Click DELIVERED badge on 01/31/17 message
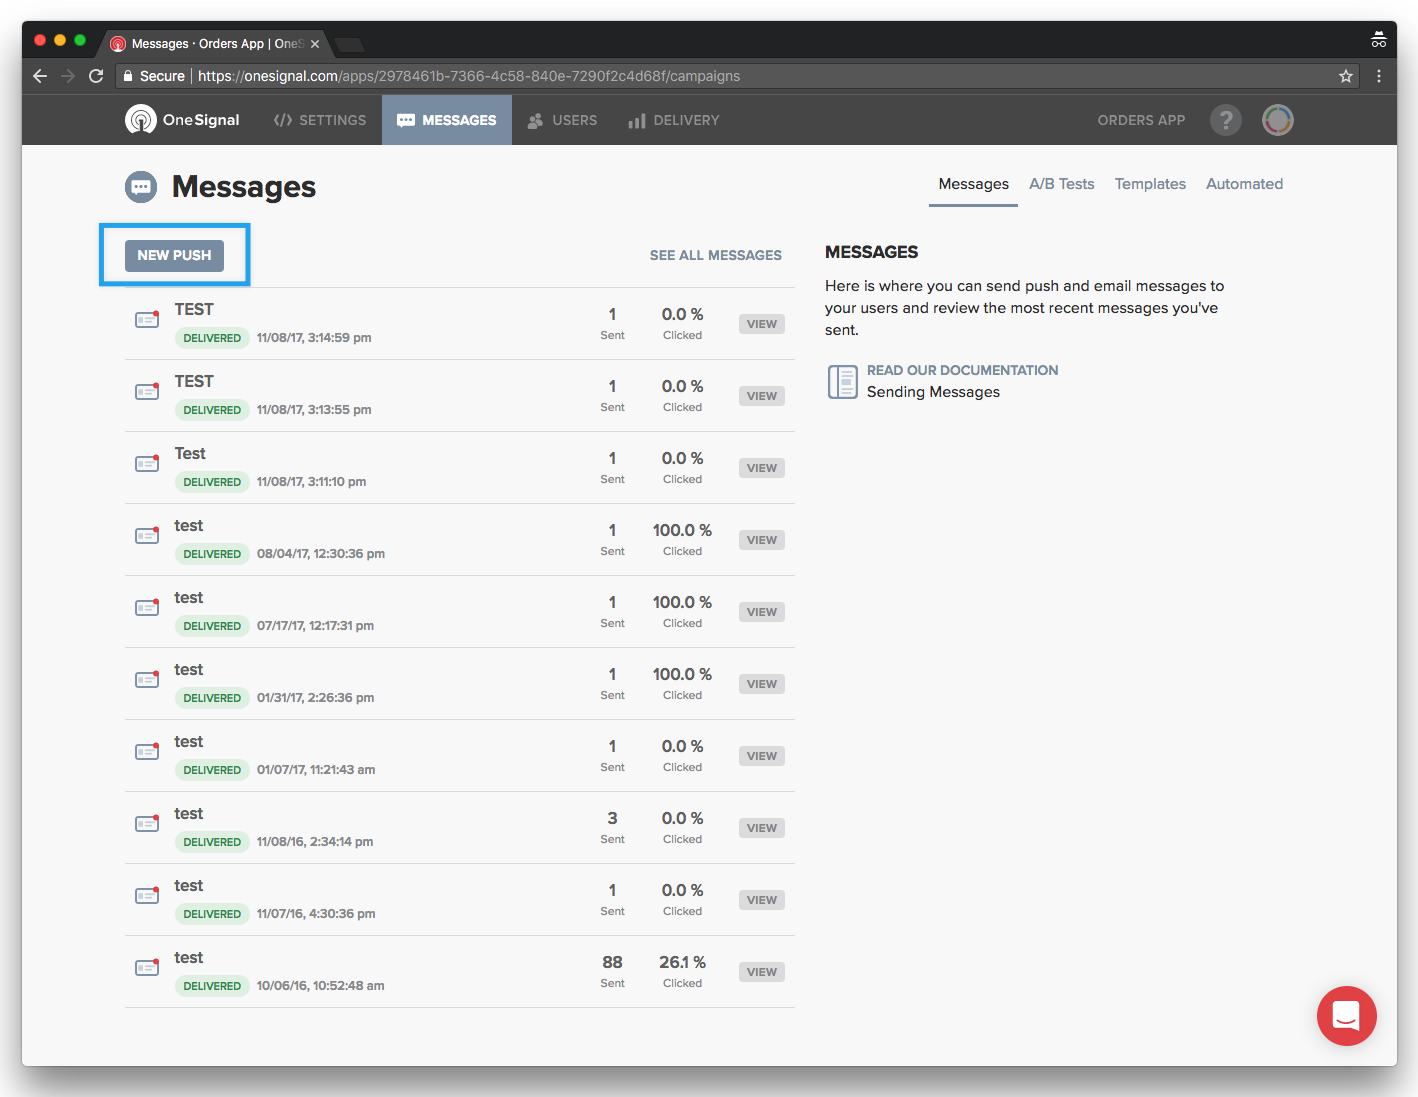Viewport: 1418px width, 1097px height. point(212,698)
